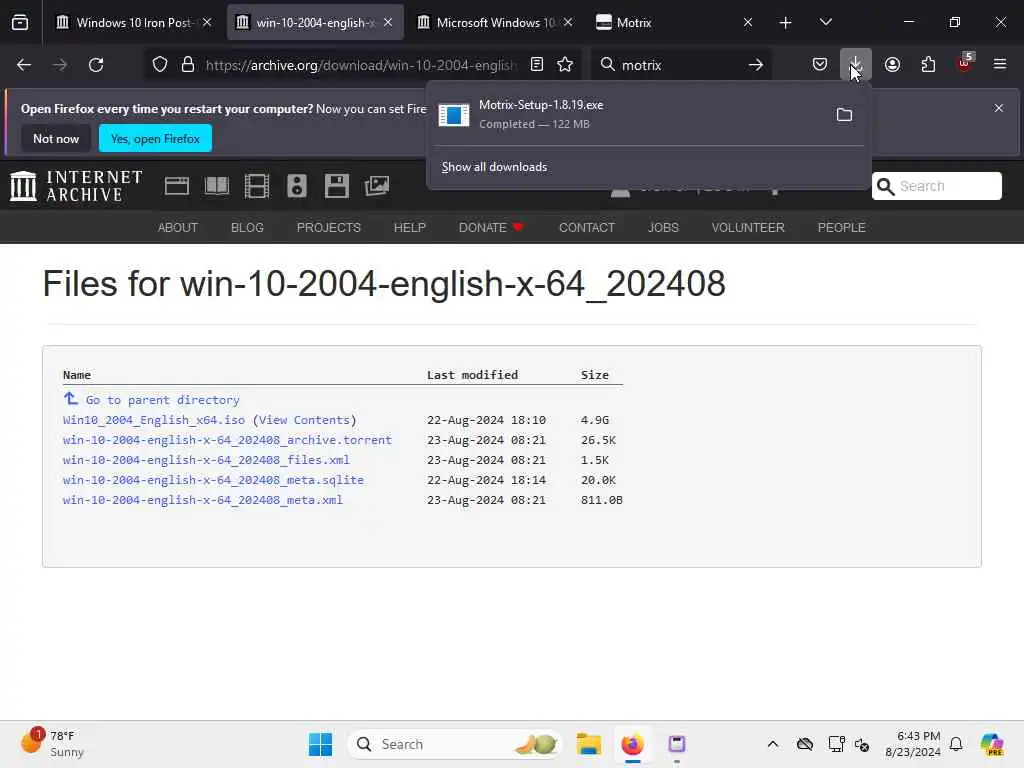
Task: Show hidden system tray icons chevron
Action: 773,744
